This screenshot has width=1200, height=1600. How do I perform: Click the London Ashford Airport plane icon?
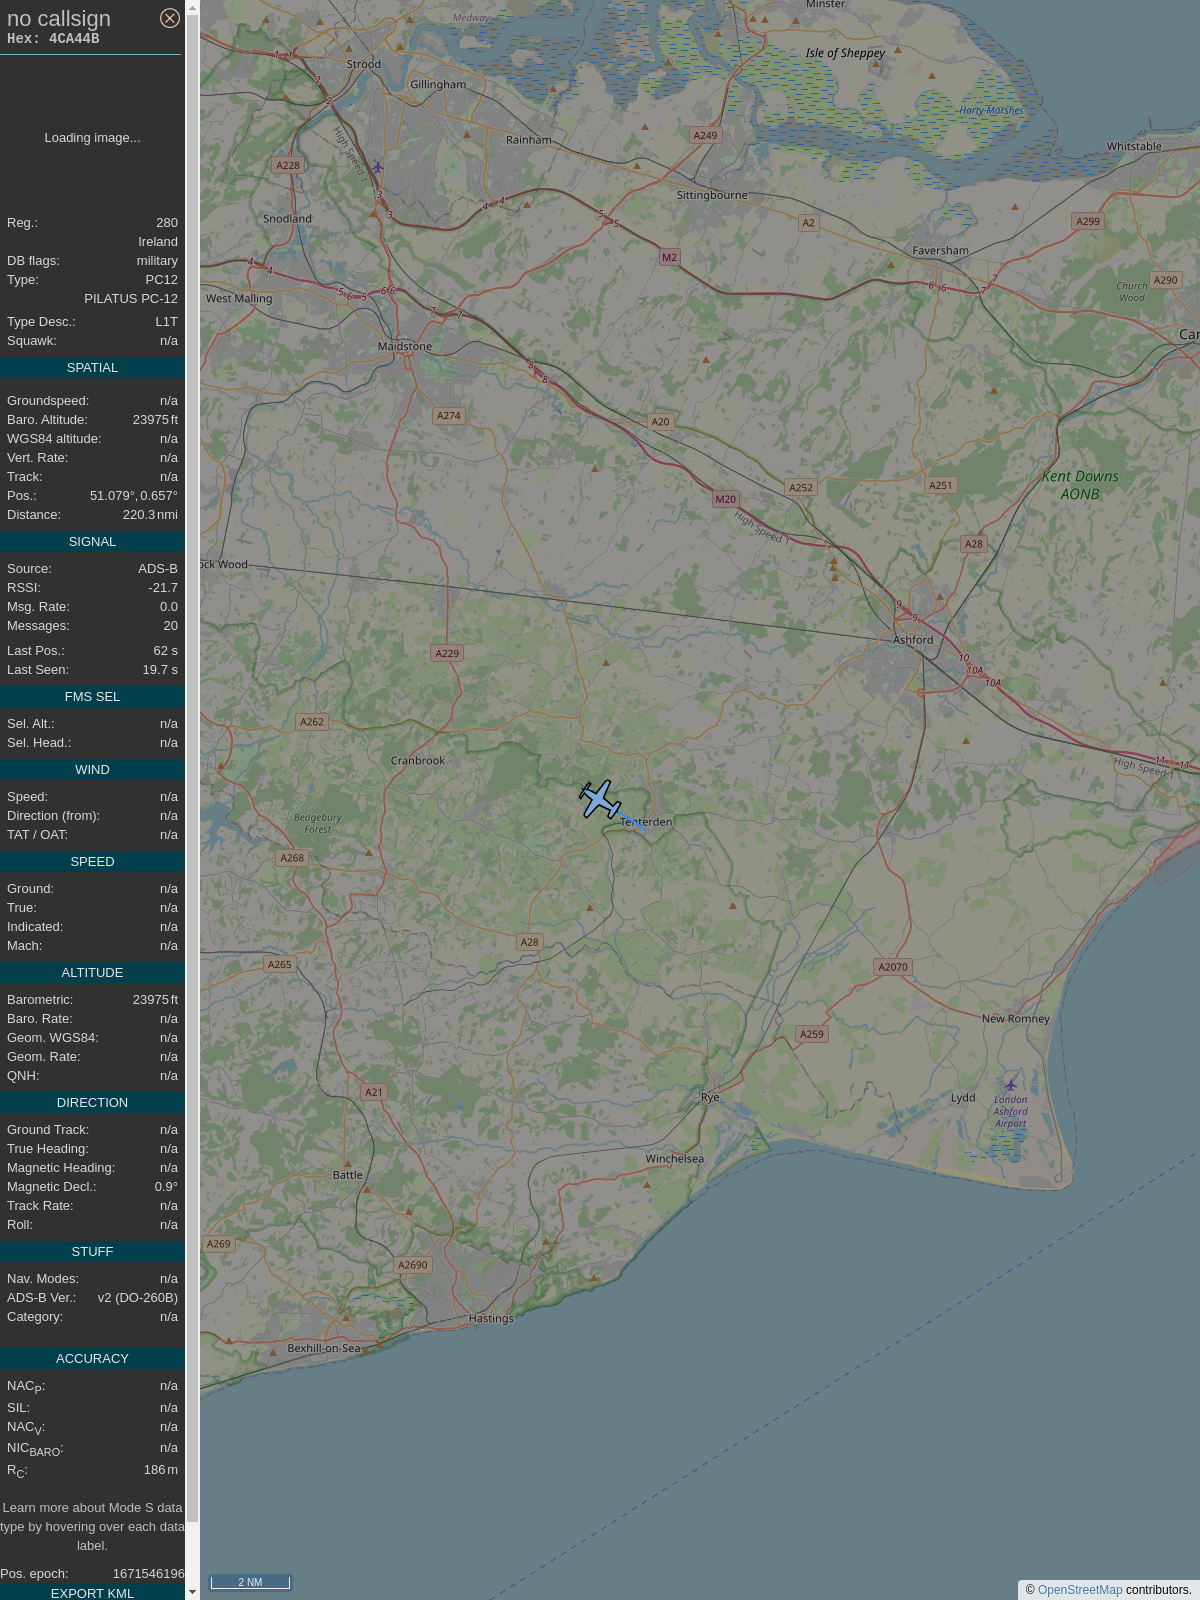point(1010,1085)
